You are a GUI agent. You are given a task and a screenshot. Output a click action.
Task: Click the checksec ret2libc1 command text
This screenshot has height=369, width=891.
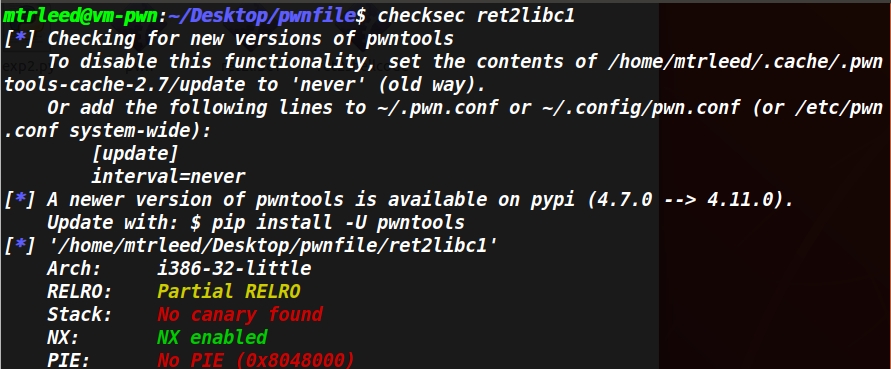(x=476, y=15)
